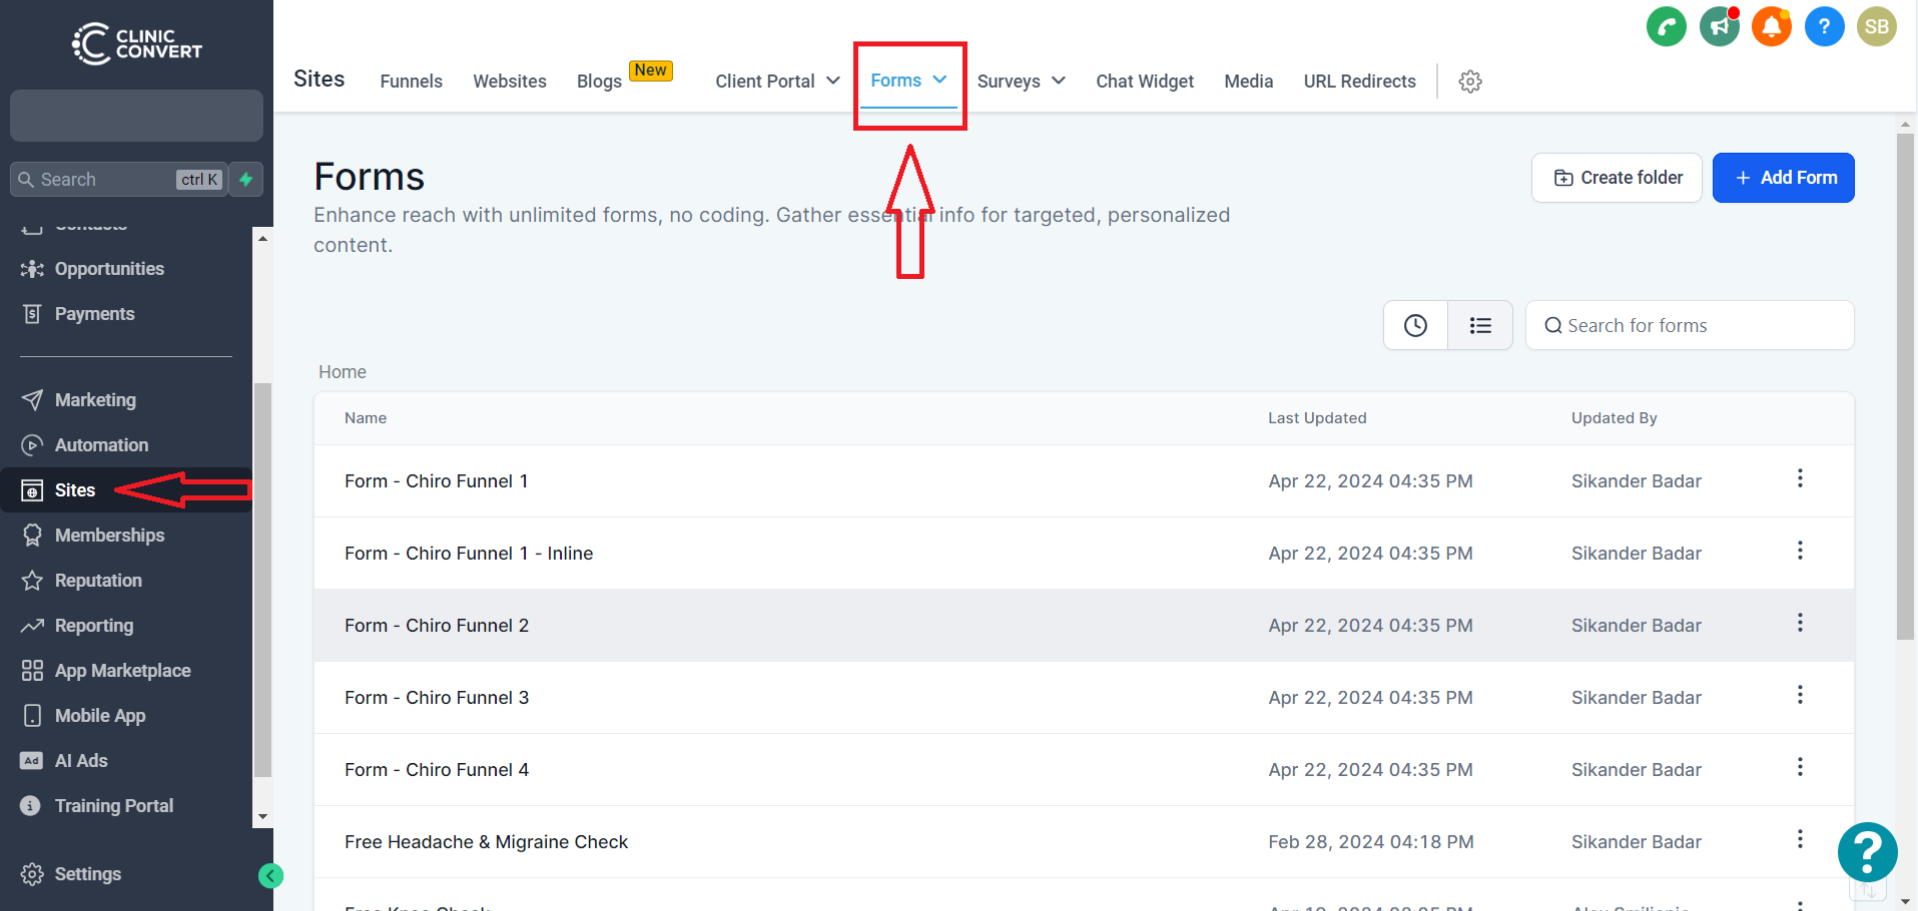1918x911 pixels.
Task: Open options for Form - Chiro Funnel 4
Action: 1800,767
